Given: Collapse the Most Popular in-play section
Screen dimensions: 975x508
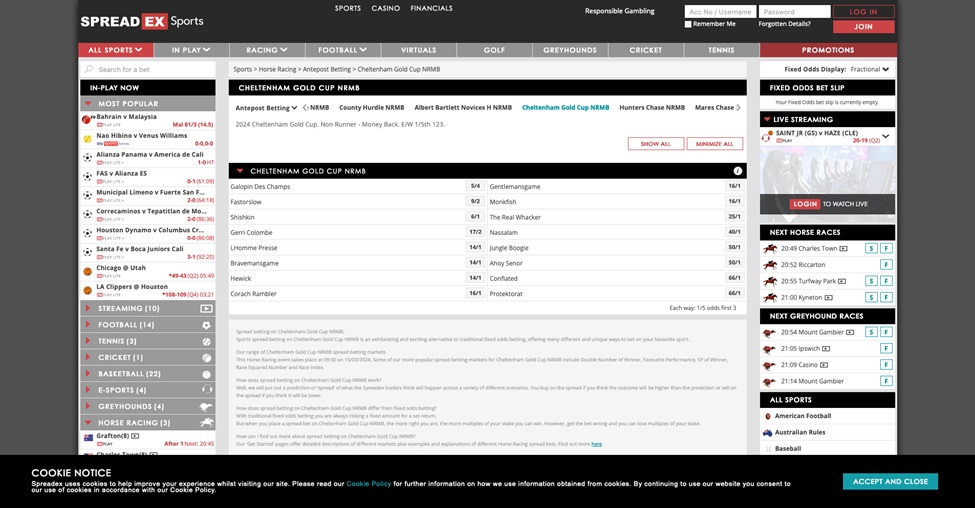Looking at the screenshot, I should click(x=89, y=103).
